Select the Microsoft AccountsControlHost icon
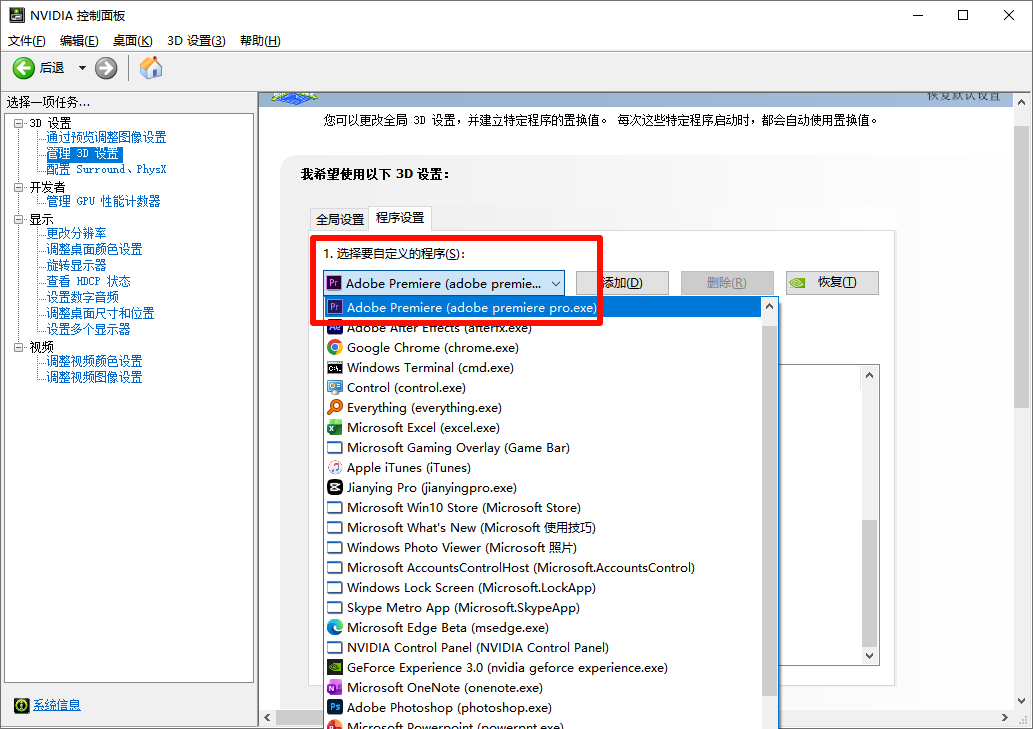The width and height of the screenshot is (1033, 729). (x=335, y=568)
